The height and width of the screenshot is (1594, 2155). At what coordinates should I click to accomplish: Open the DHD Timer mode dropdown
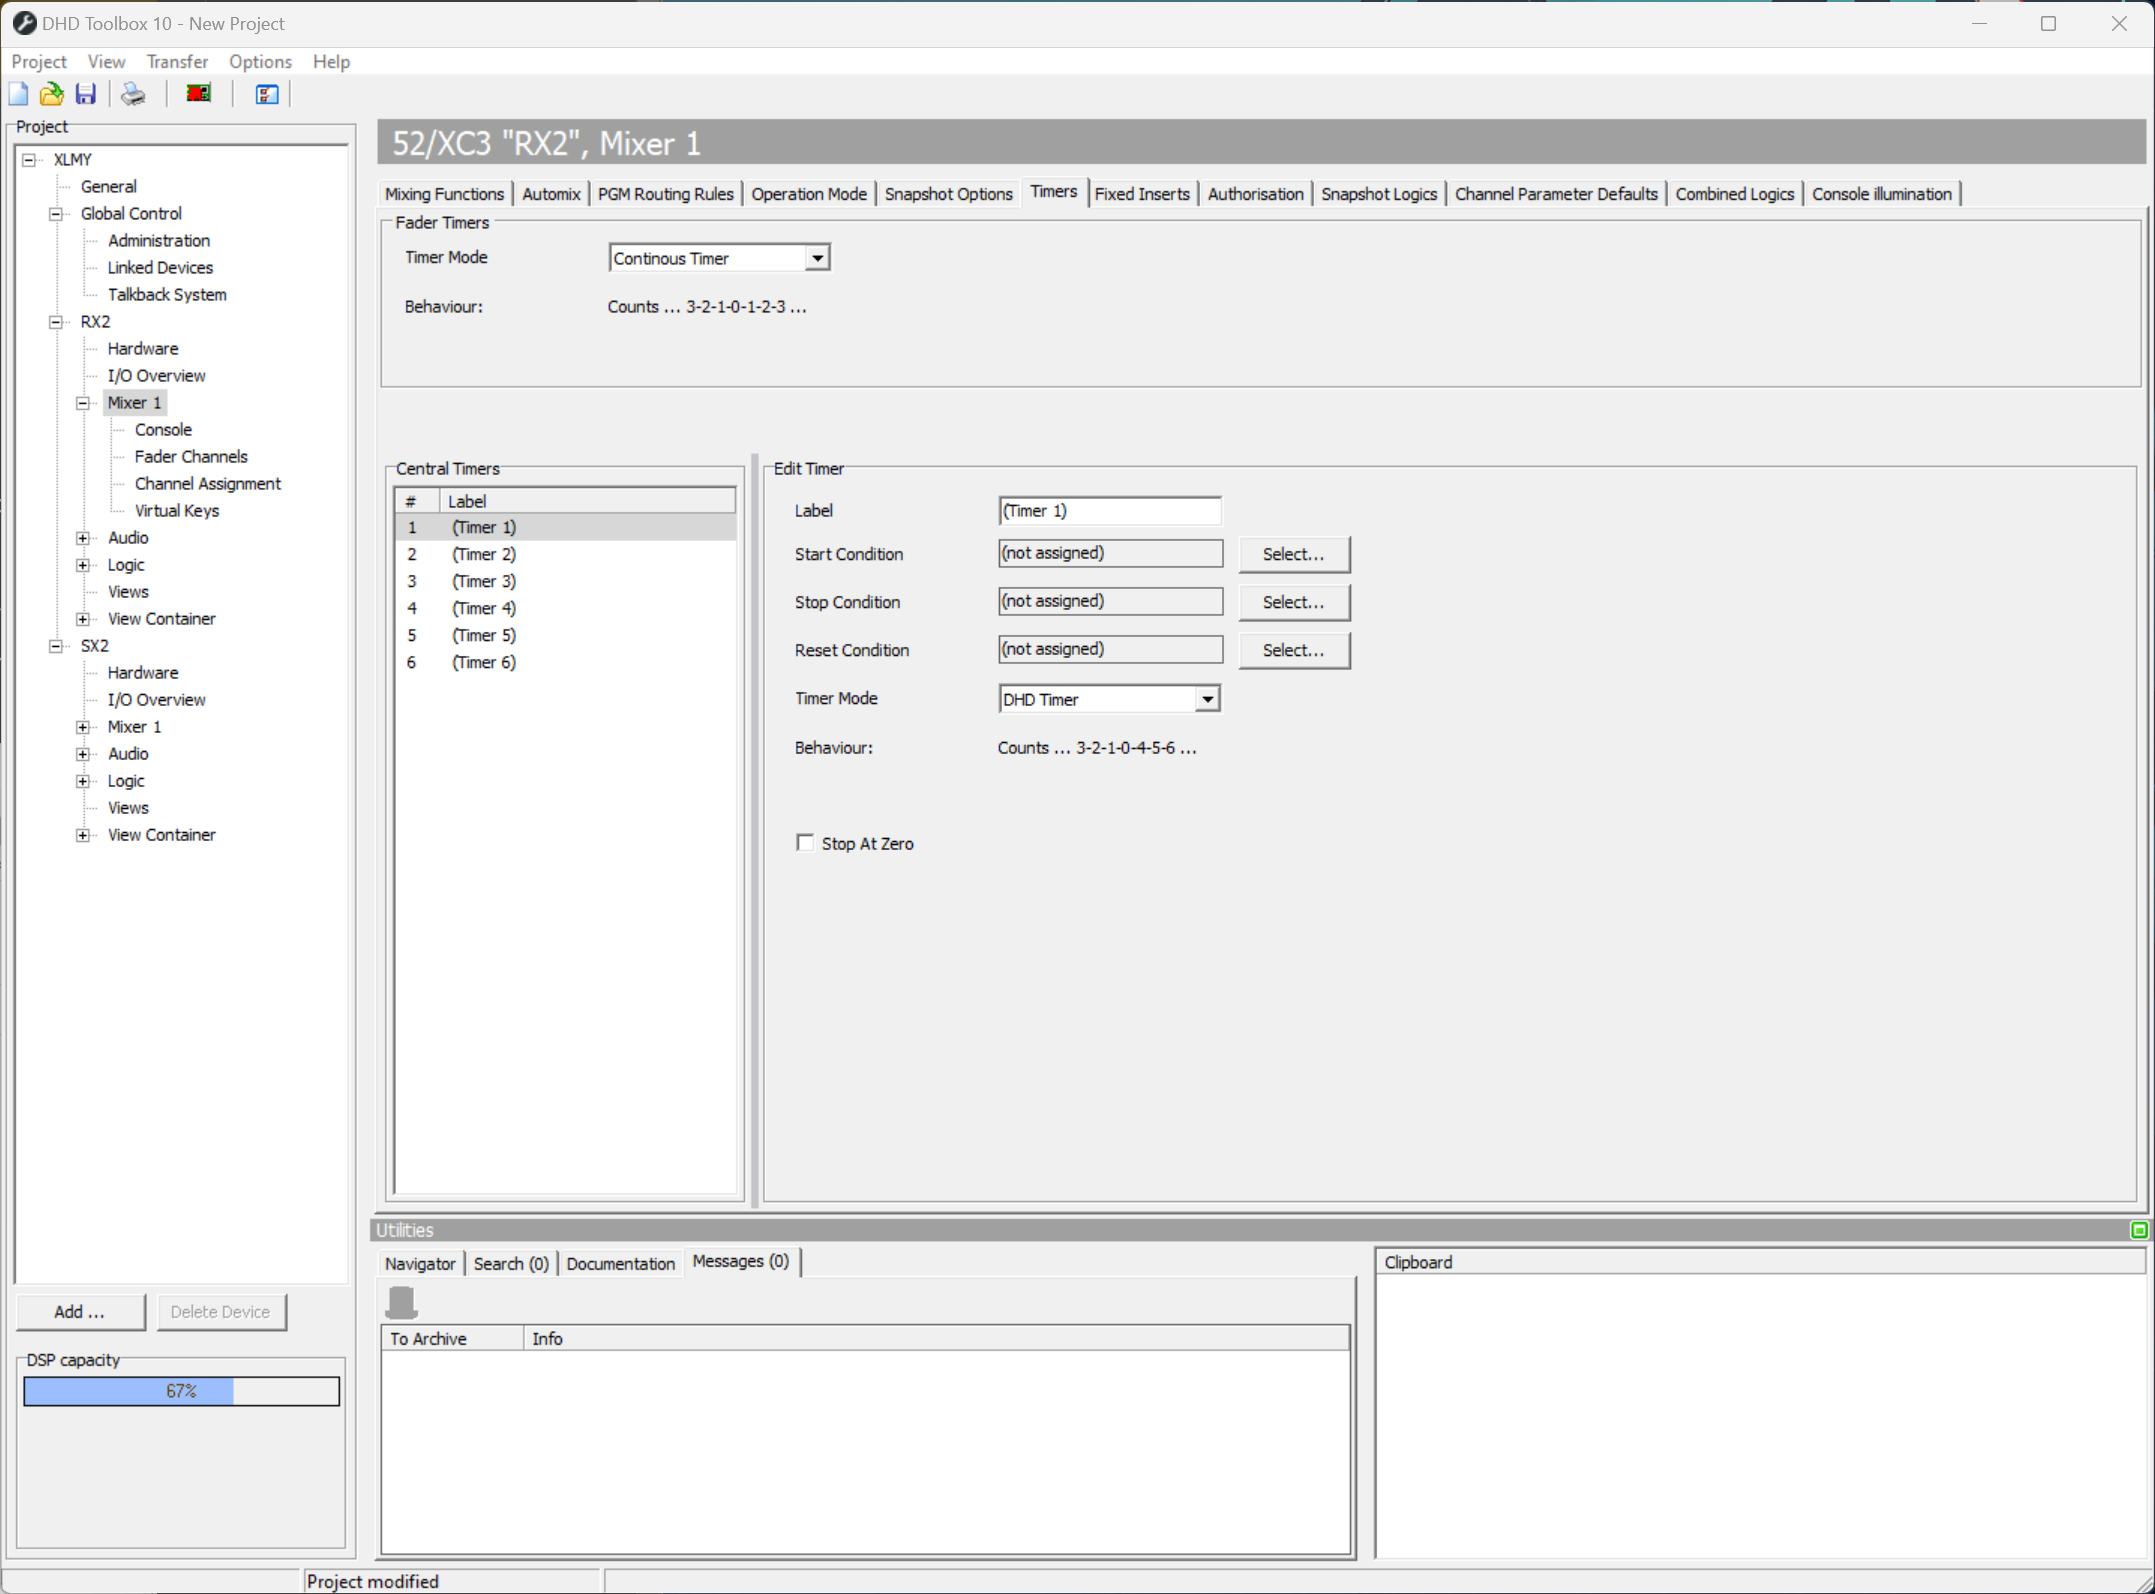[1207, 698]
